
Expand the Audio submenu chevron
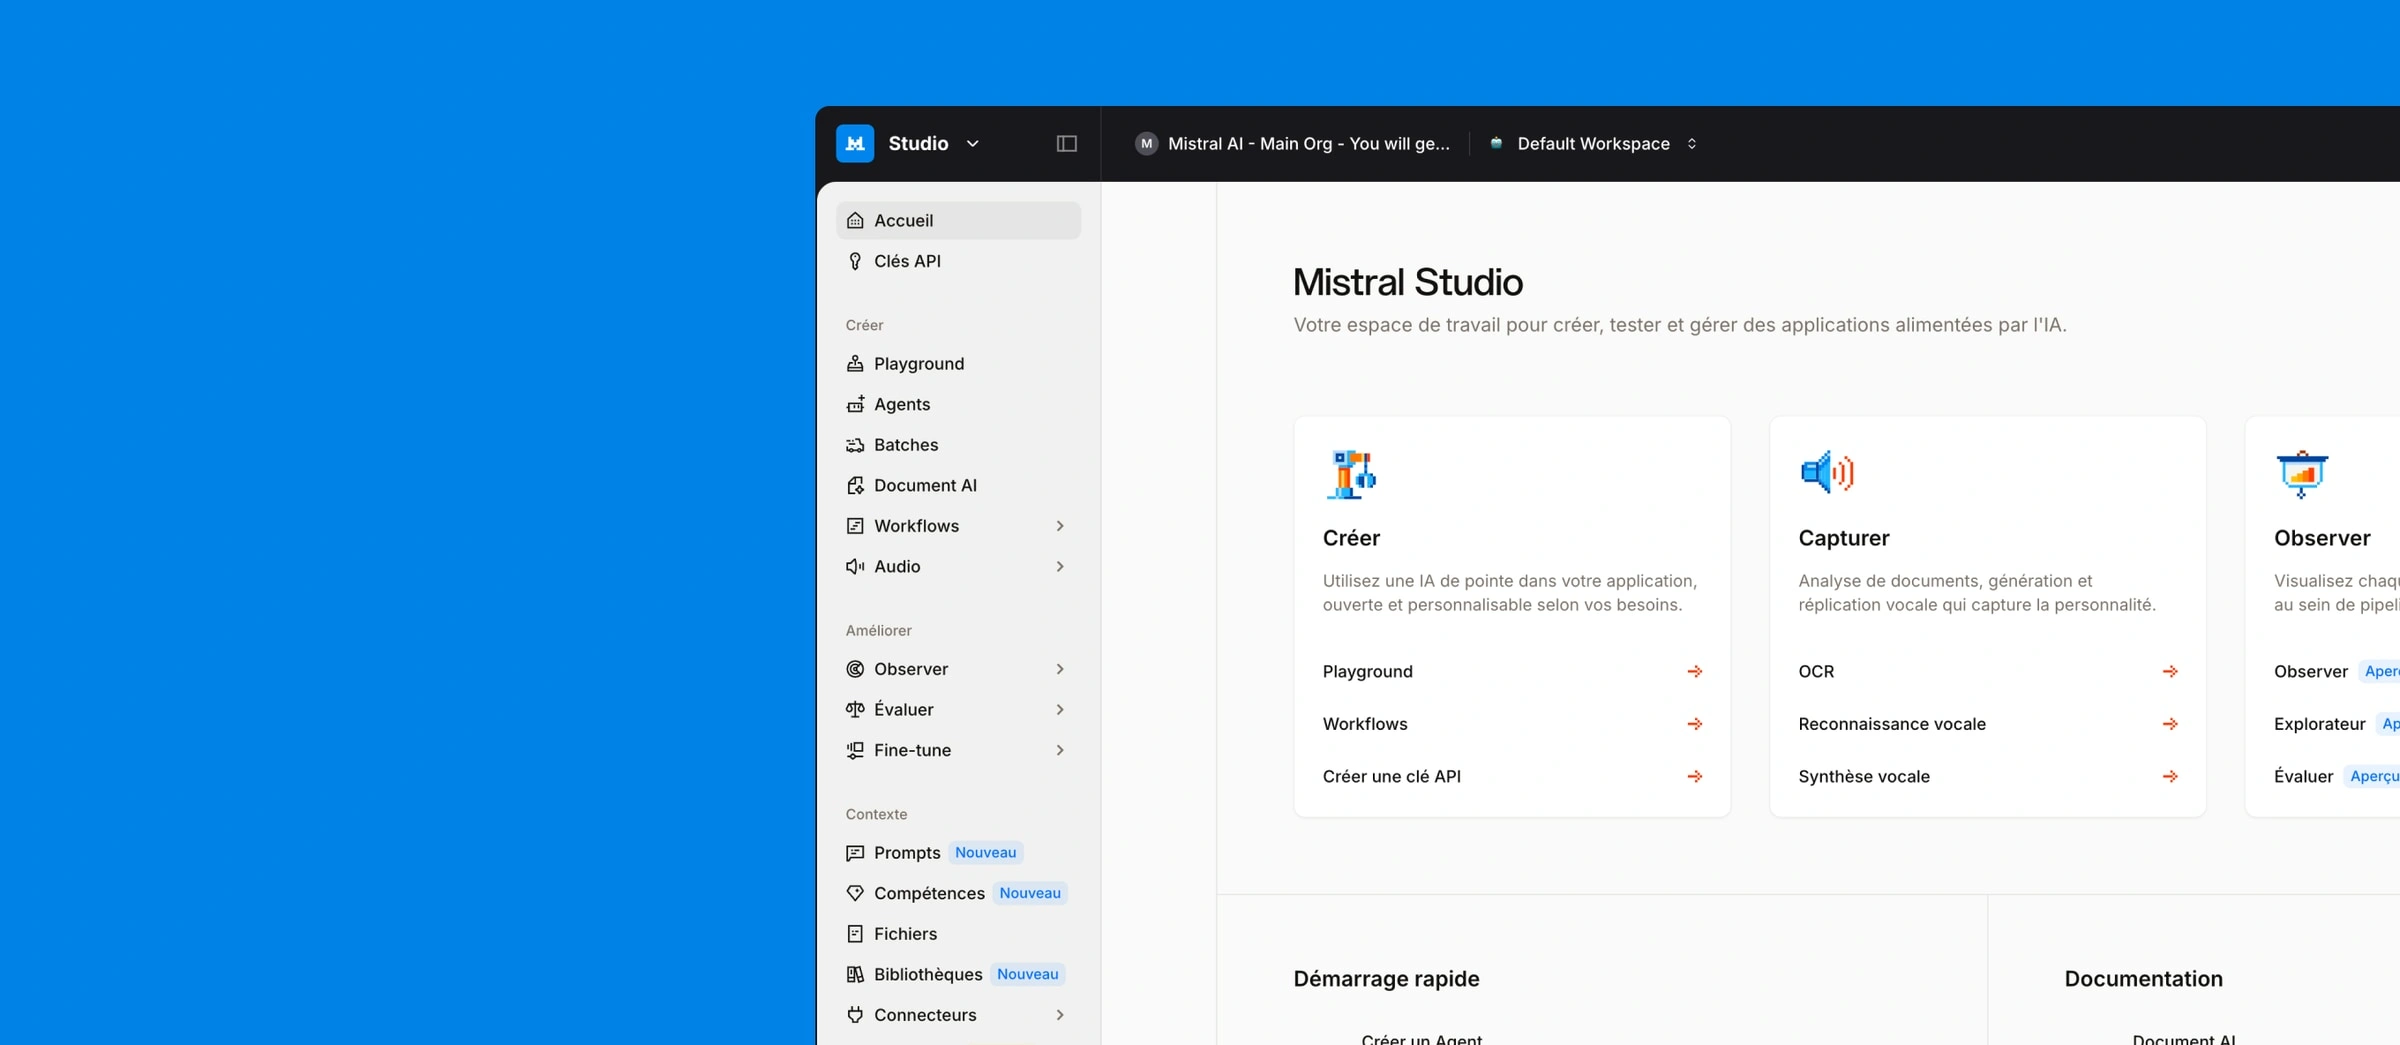(1060, 566)
